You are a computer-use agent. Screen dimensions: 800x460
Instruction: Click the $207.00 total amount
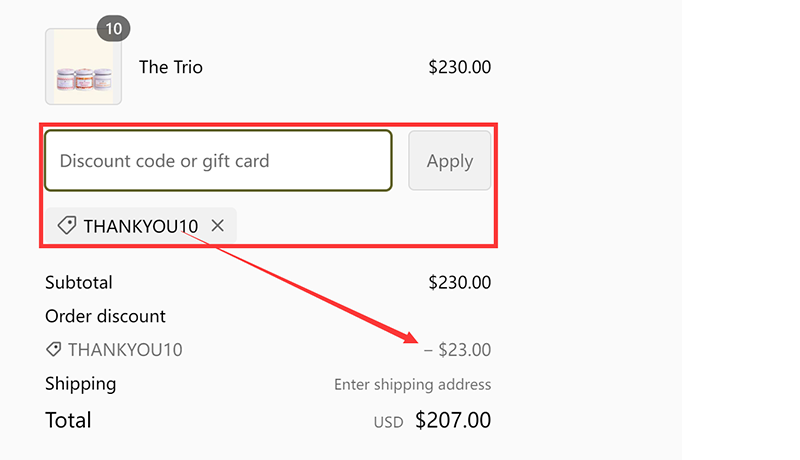pos(453,420)
